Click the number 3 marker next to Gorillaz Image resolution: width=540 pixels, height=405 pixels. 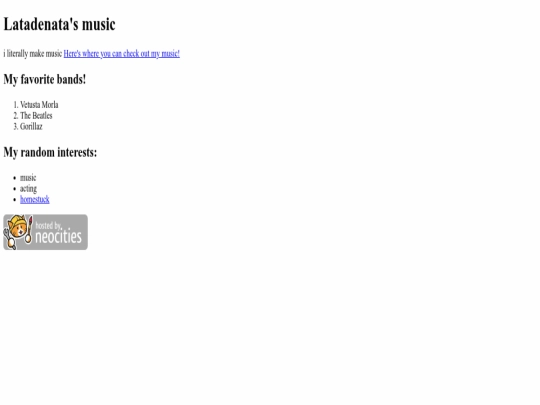point(15,126)
